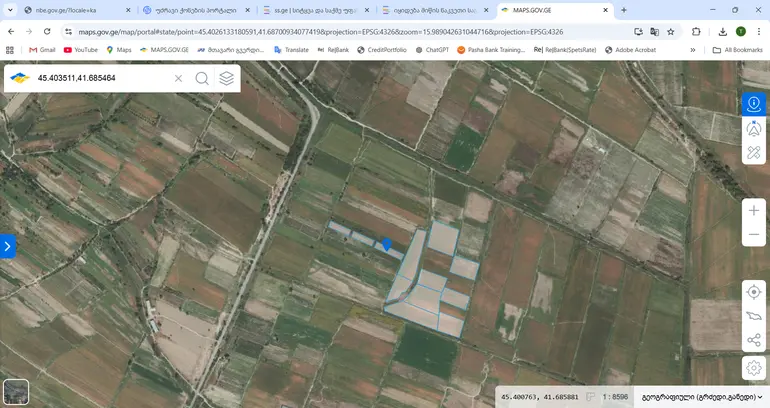Open the RejBank bookmark
The image size is (770, 408).
[x=333, y=50]
